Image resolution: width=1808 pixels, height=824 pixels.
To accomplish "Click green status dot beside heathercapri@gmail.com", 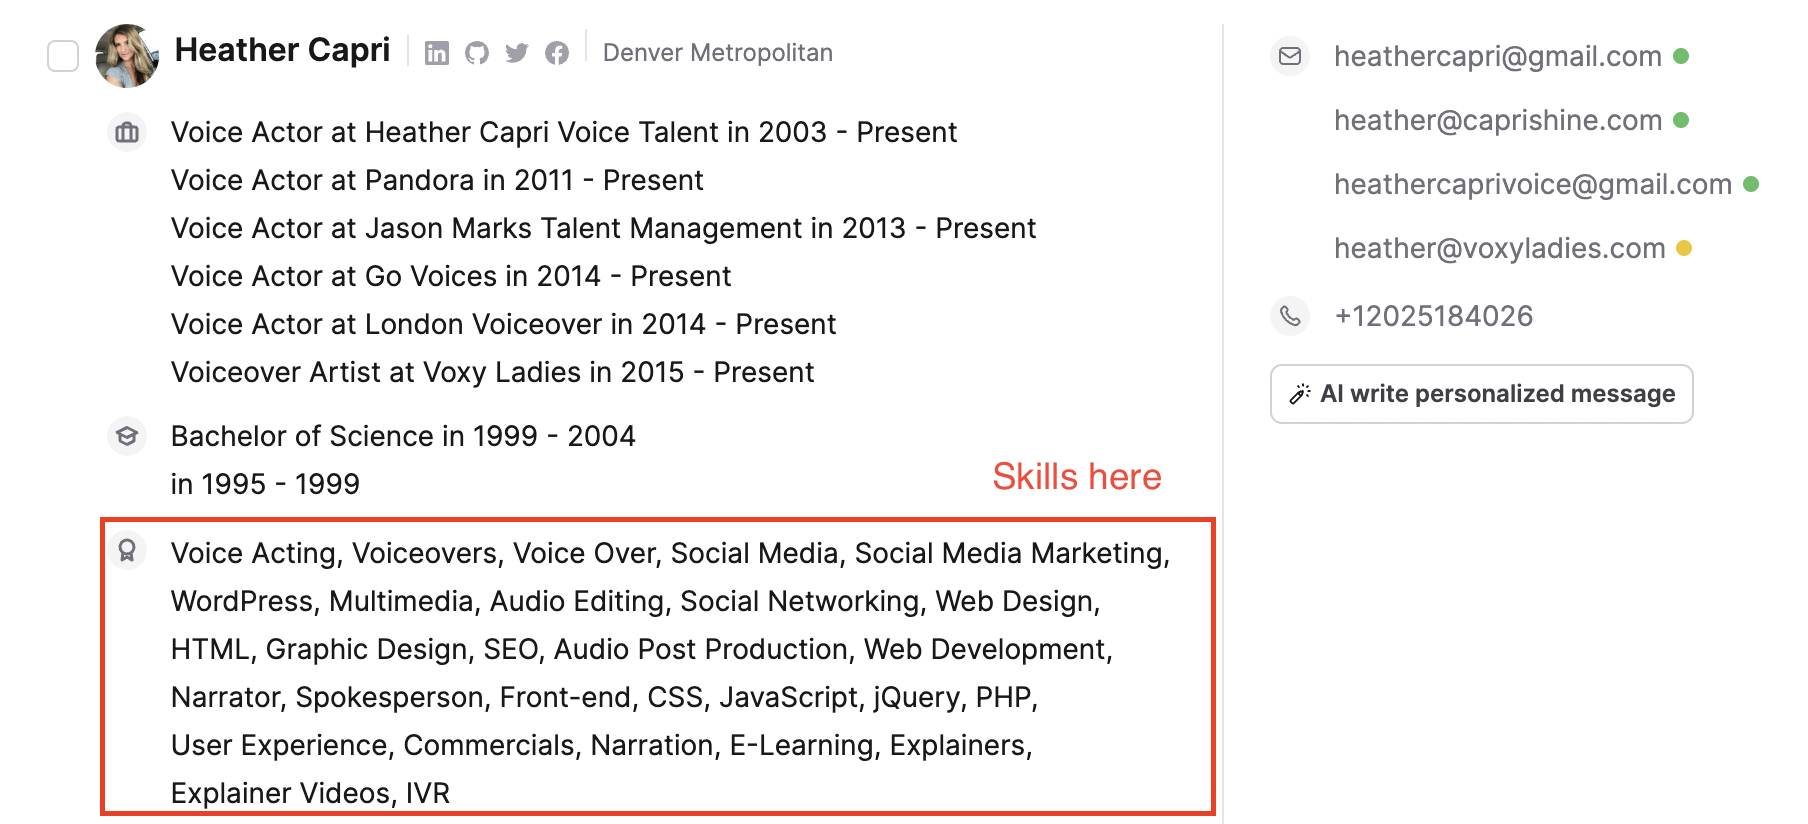I will pyautogui.click(x=1681, y=56).
